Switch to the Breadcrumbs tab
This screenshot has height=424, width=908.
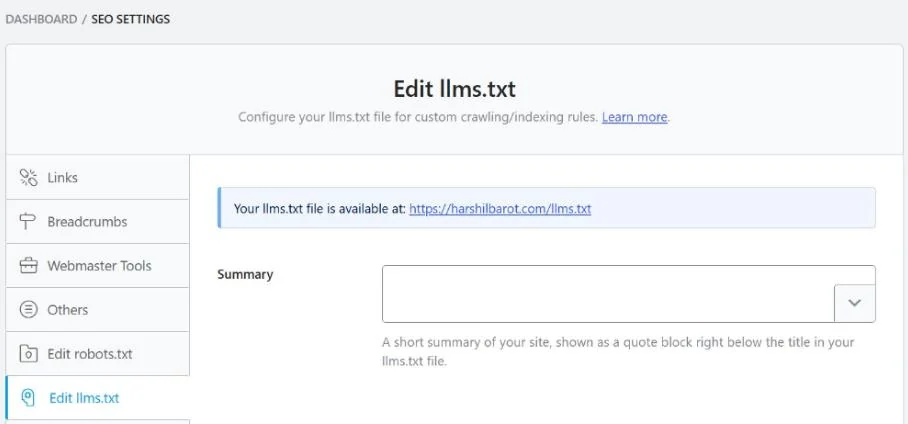97,222
